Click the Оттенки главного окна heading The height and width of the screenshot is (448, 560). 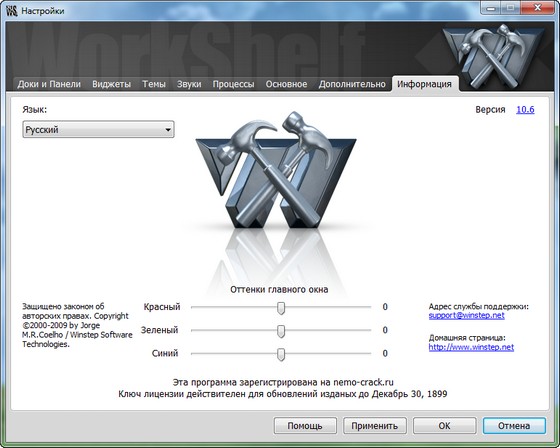coord(279,289)
